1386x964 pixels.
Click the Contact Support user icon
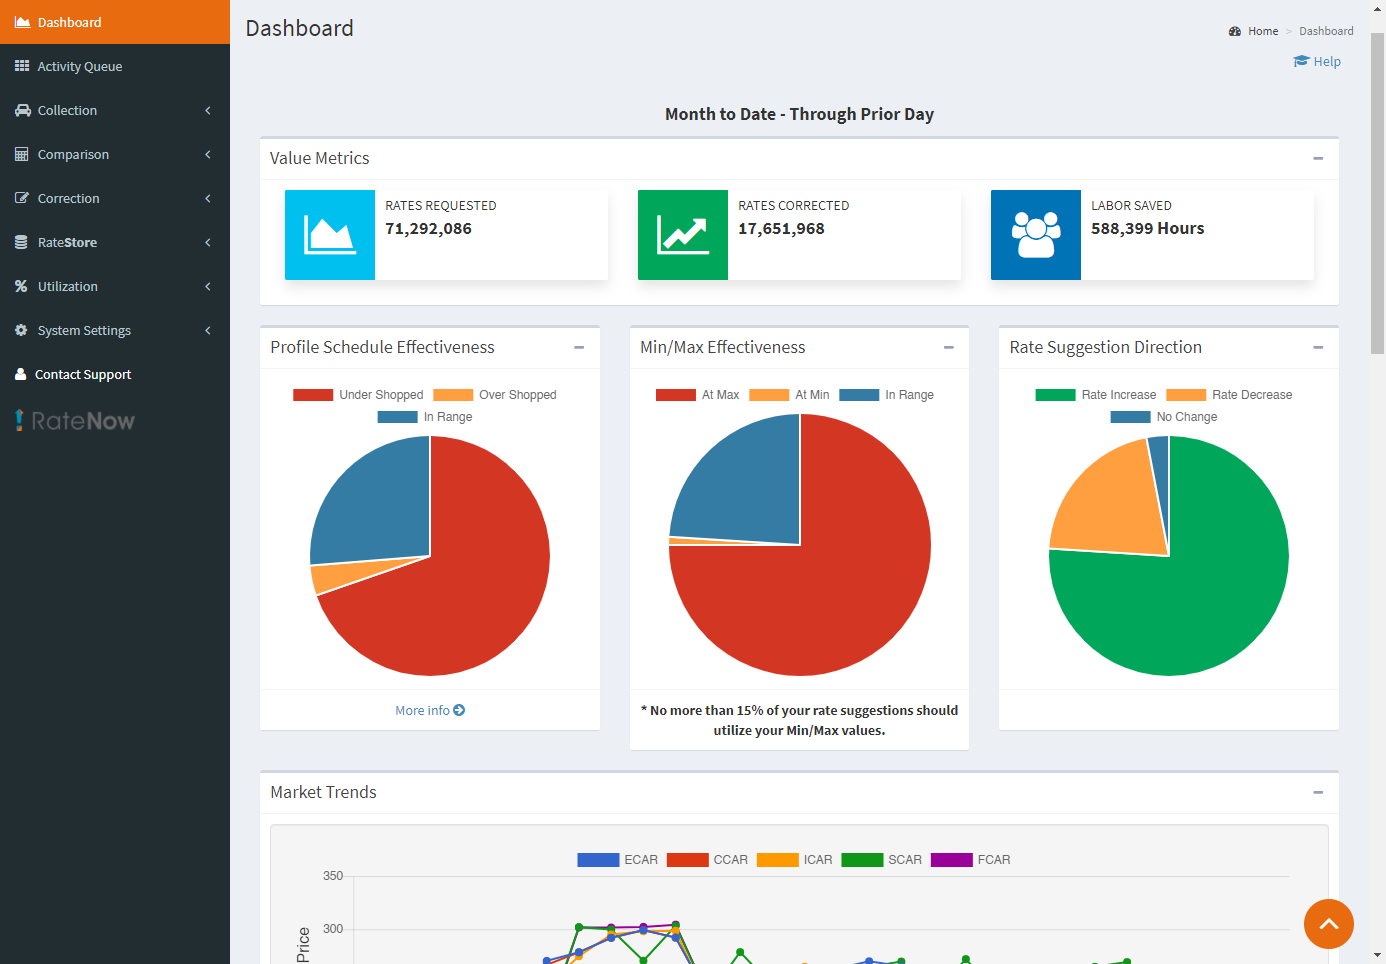point(20,374)
